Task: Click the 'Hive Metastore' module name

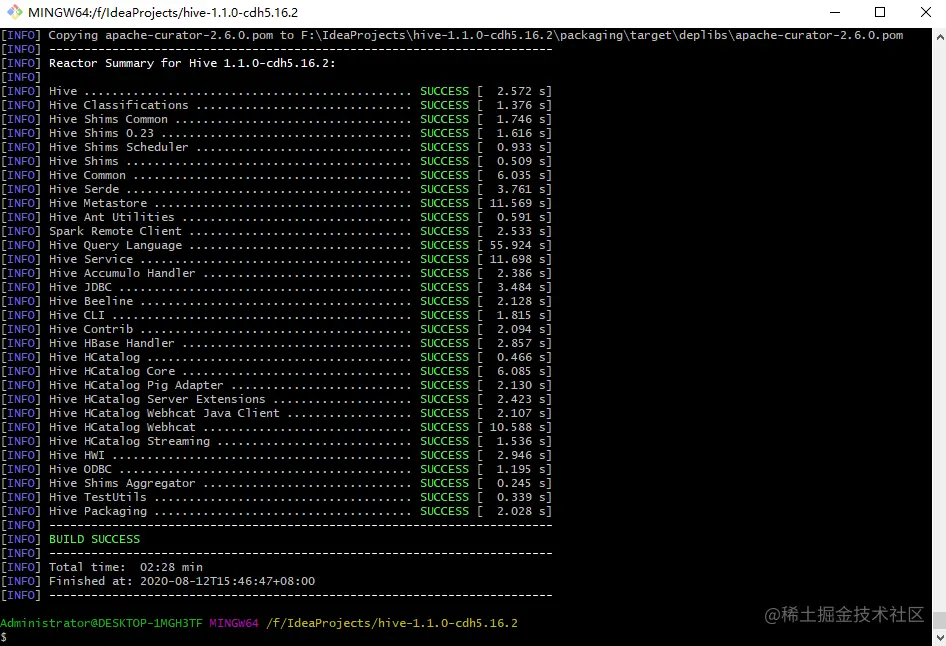Action: point(98,203)
